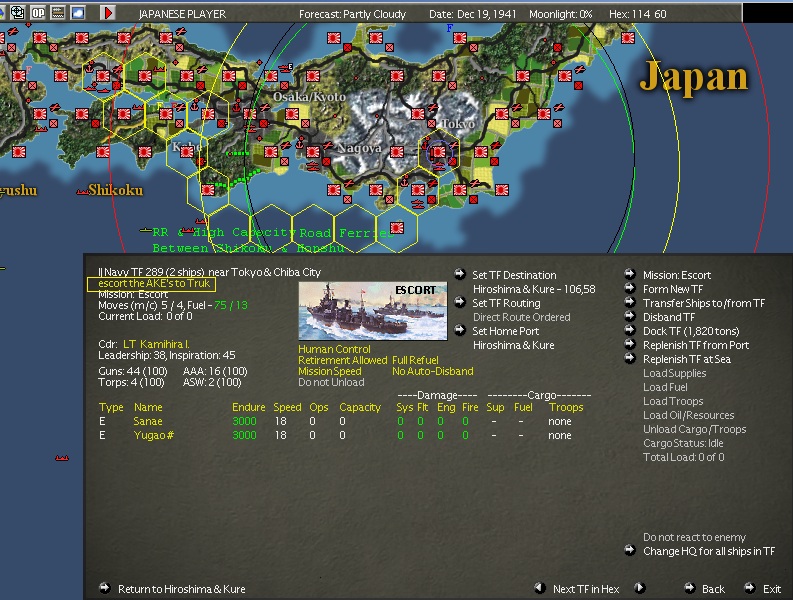Click arrow bullet beside Replenish TF at Sea
793x600 pixels.
tap(630, 358)
